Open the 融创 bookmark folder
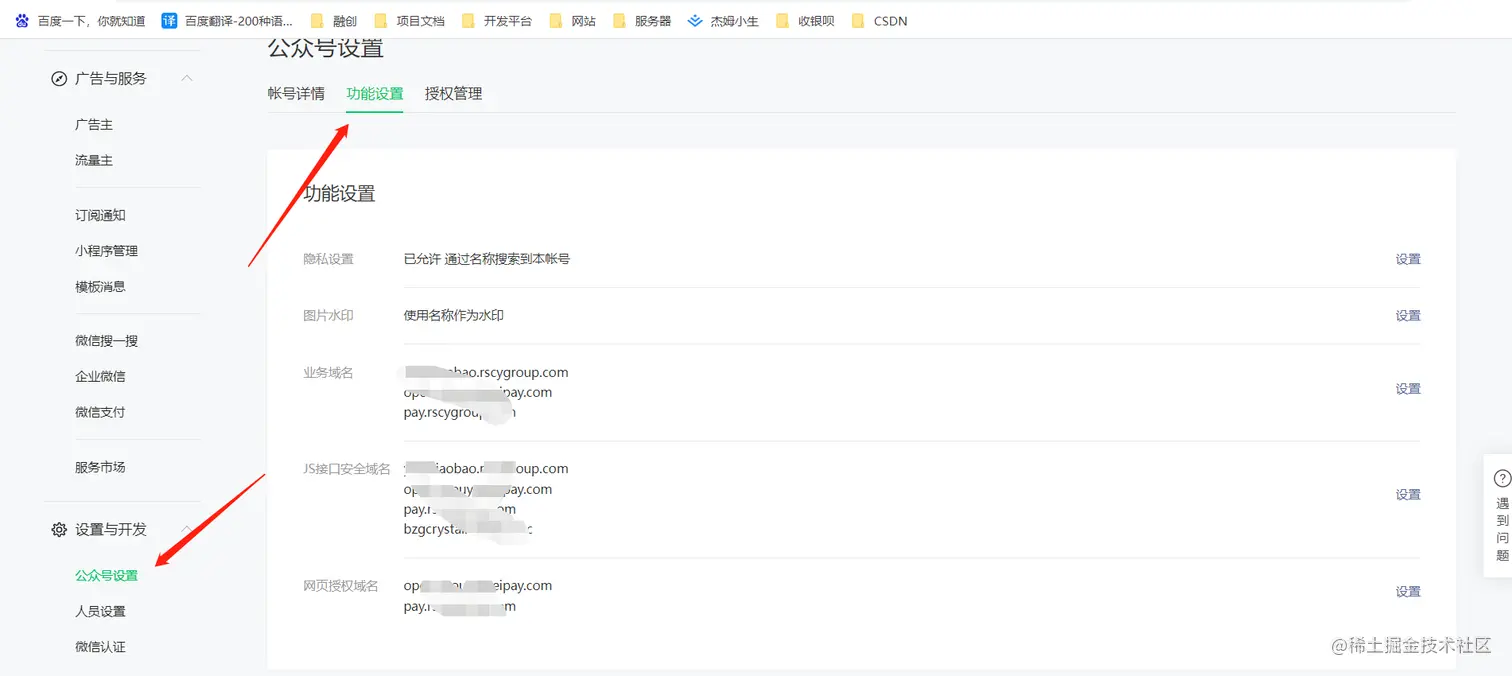The height and width of the screenshot is (676, 1512). click(x=334, y=21)
